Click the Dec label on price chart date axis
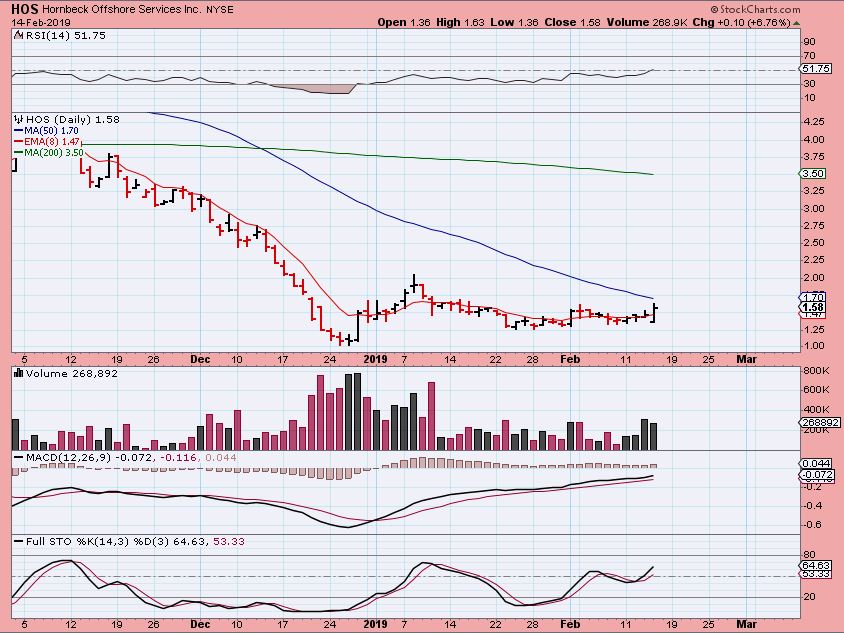 (200, 359)
